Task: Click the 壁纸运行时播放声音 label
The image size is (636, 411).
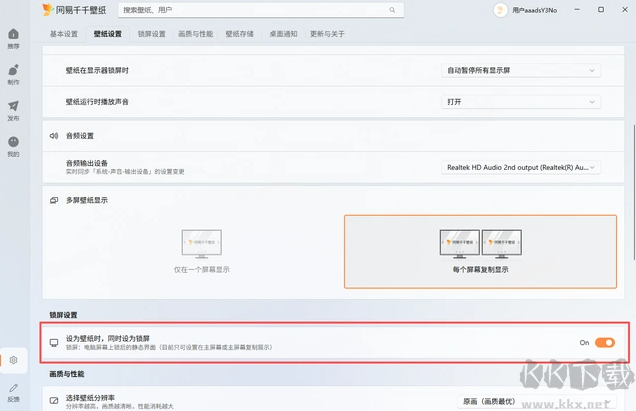Action: pyautogui.click(x=97, y=102)
